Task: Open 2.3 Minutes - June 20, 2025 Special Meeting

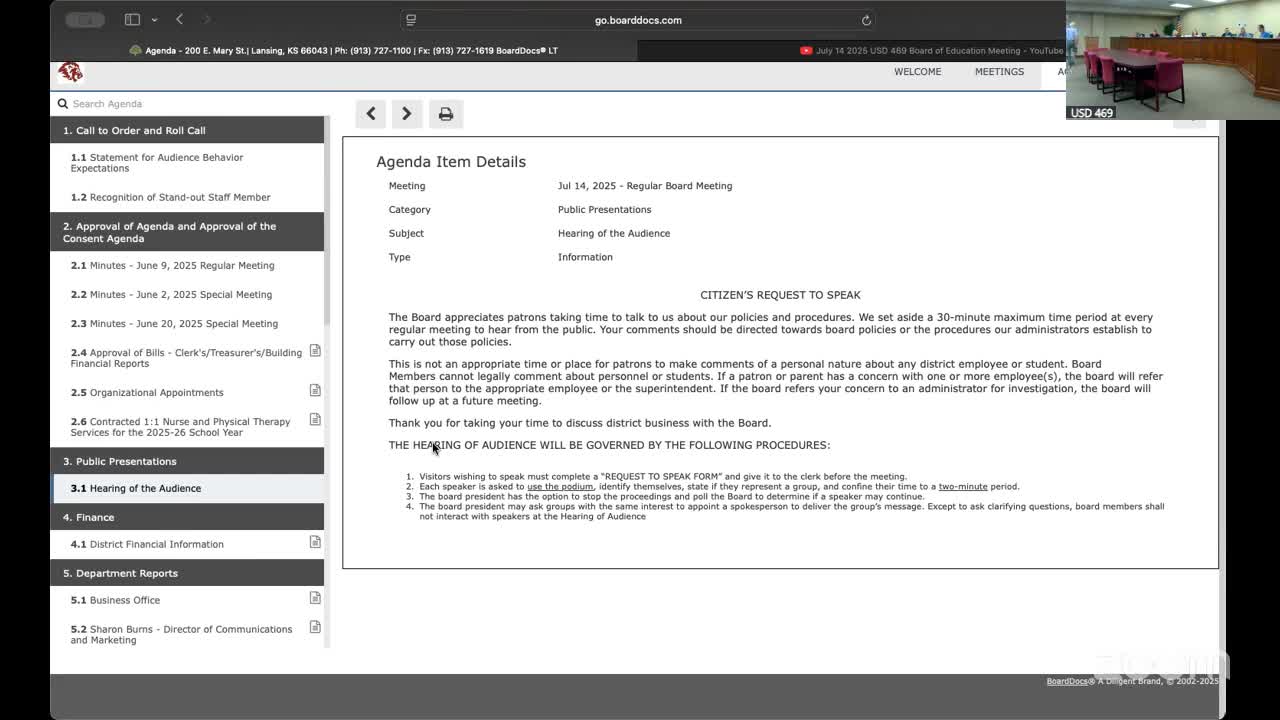Action: (x=188, y=323)
